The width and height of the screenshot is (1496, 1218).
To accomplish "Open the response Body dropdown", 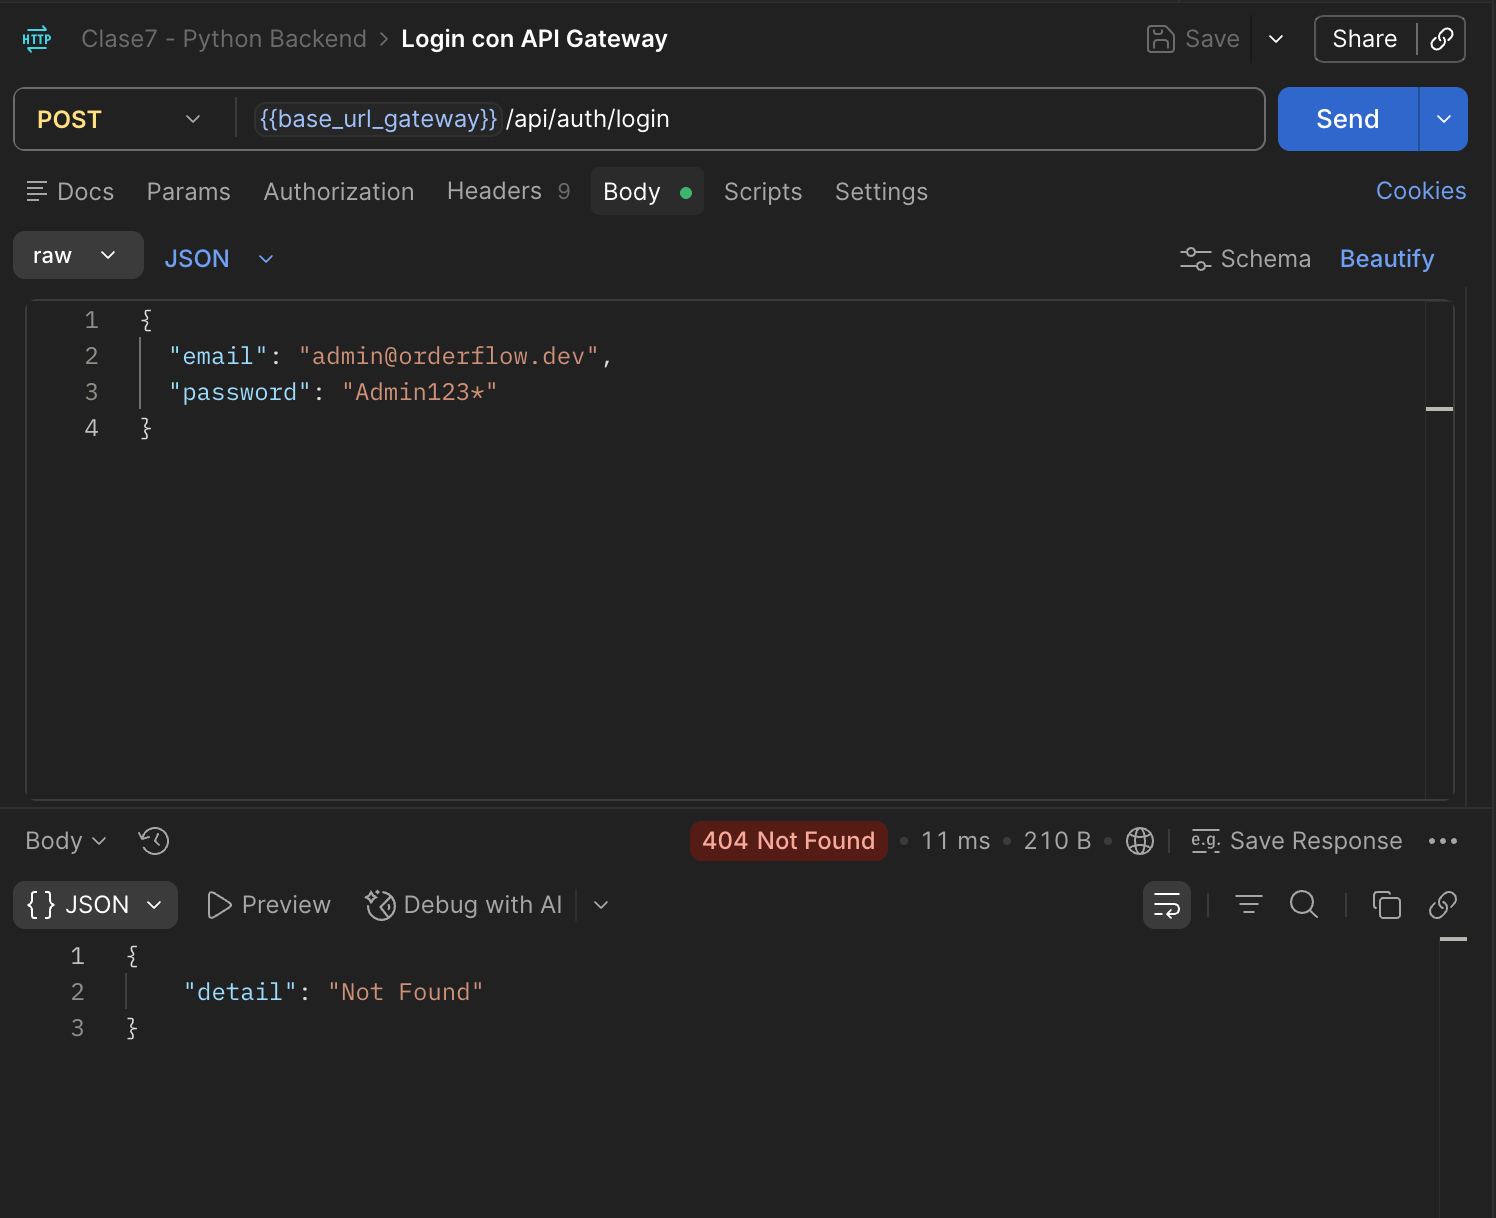I will [x=66, y=841].
